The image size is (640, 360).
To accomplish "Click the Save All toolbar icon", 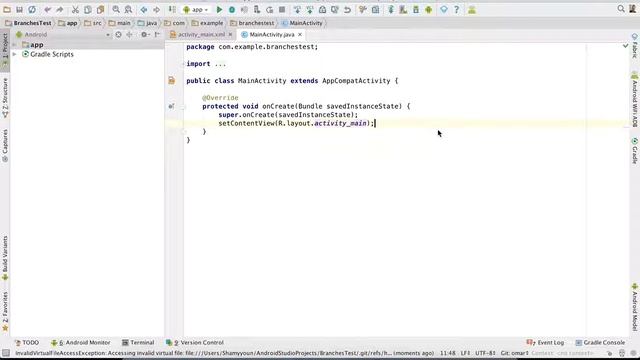I will coord(19,9).
